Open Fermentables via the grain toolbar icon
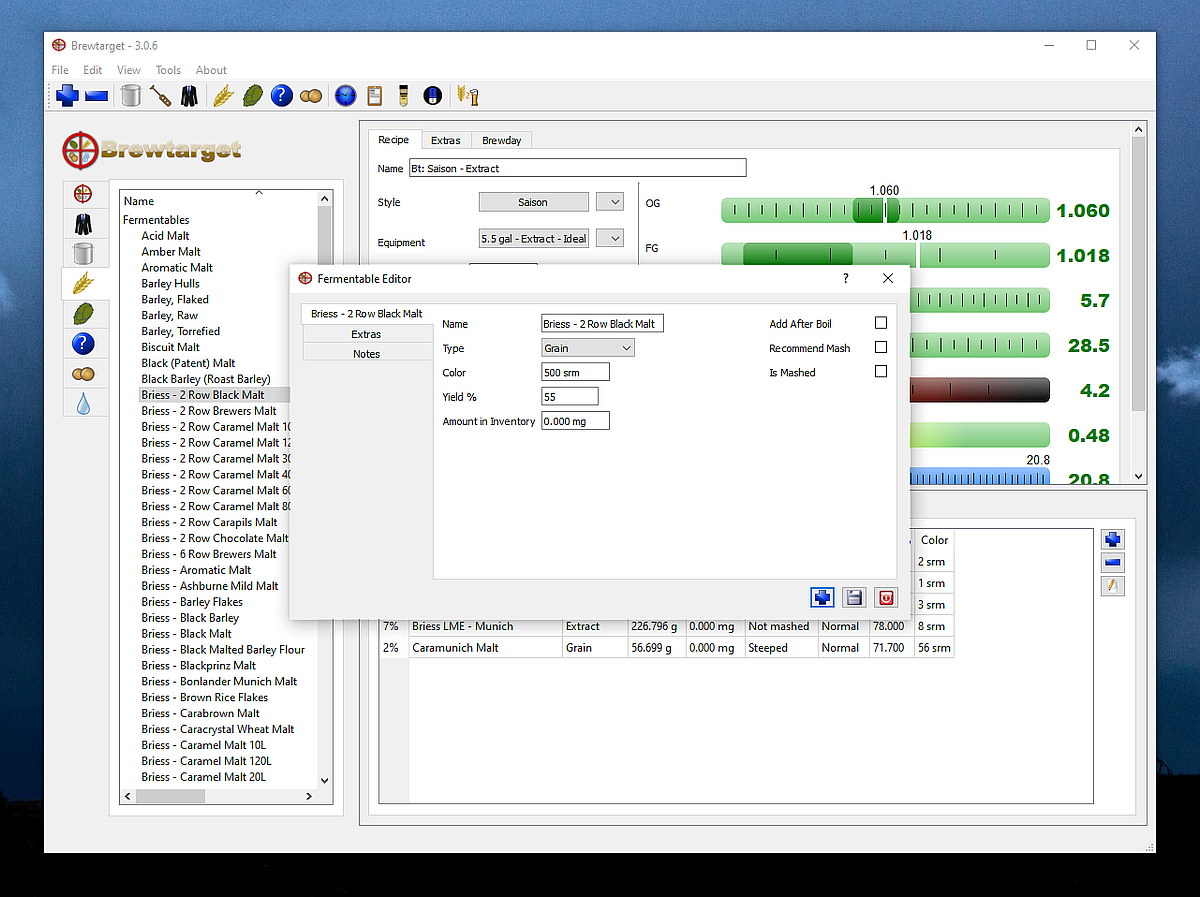The width and height of the screenshot is (1200, 897). coord(222,96)
